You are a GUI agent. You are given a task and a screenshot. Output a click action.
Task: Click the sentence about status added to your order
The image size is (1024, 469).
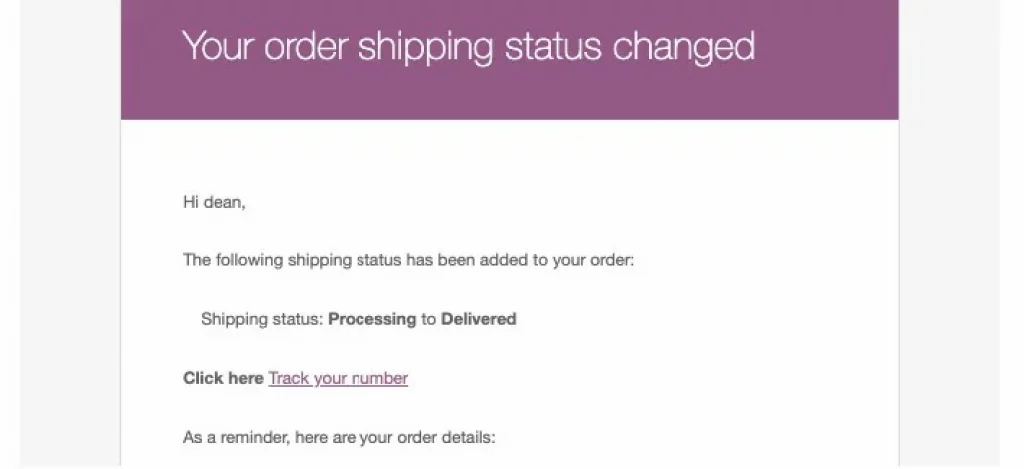coord(408,261)
